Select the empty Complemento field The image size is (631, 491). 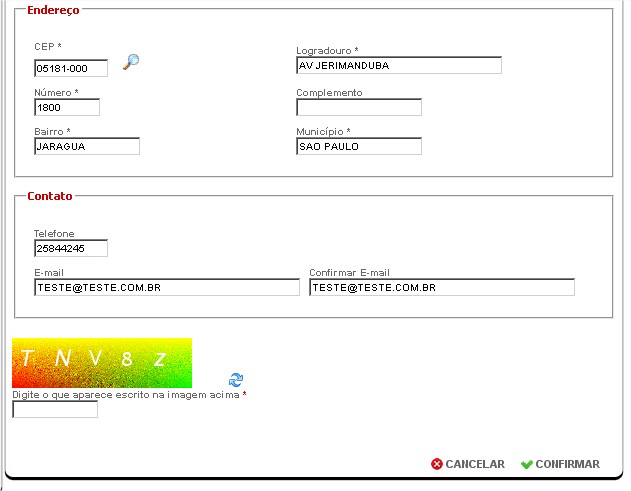tap(359, 108)
